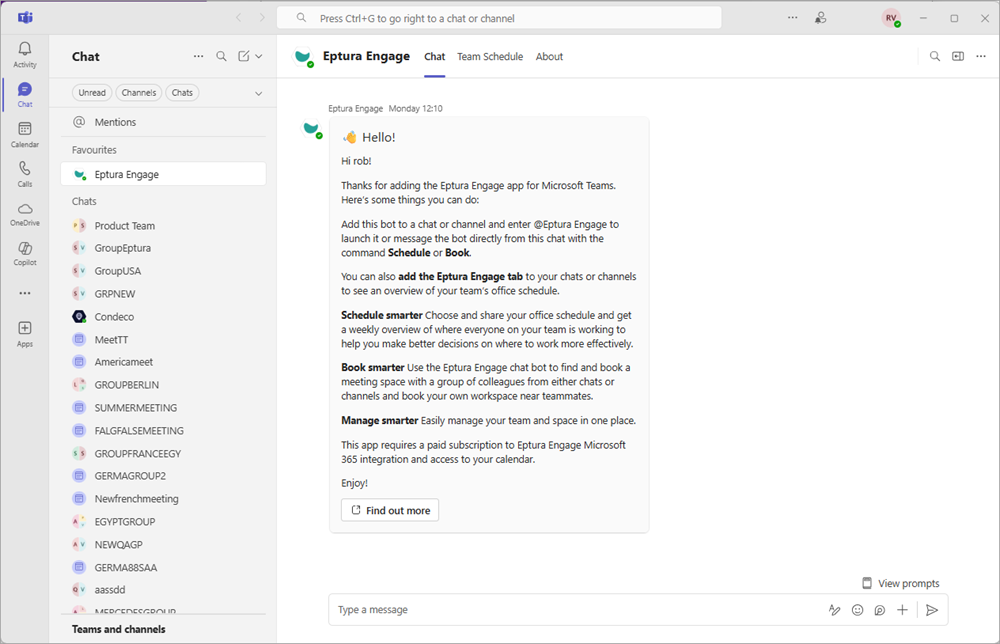The width and height of the screenshot is (1000, 644).
Task: Start a new chat with compose icon
Action: point(244,56)
